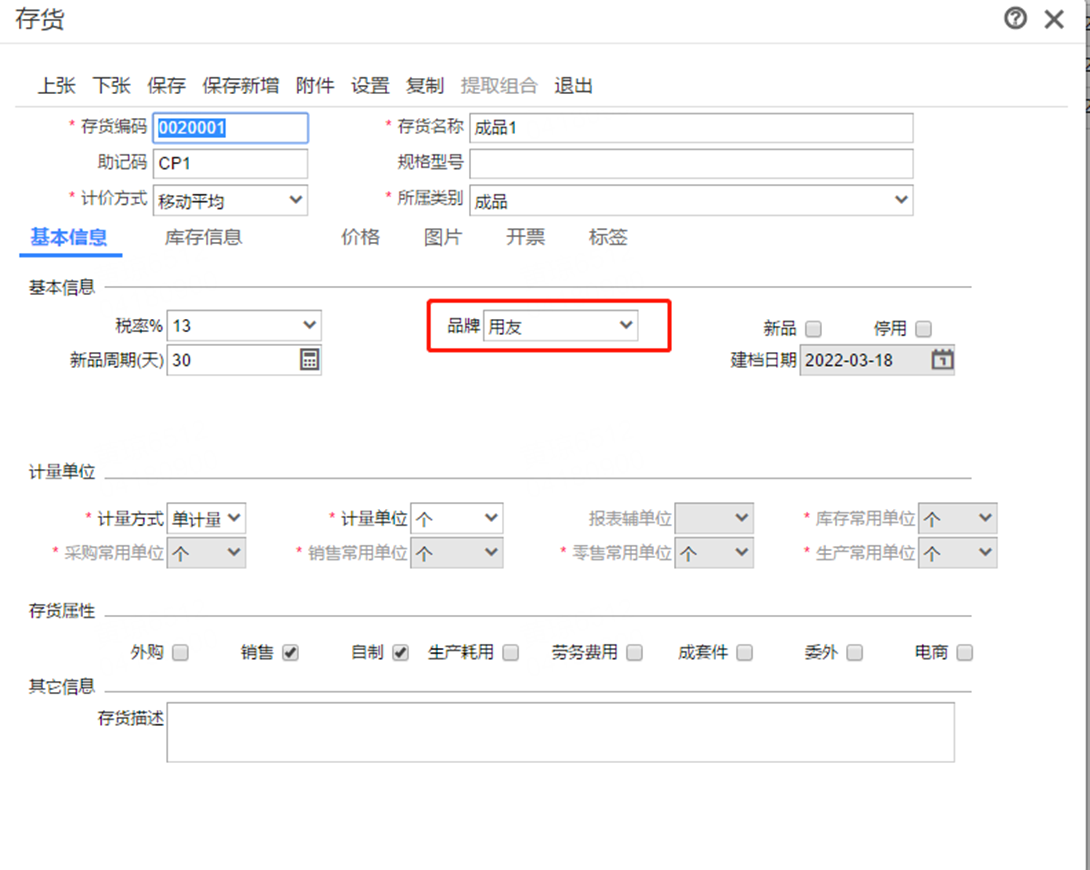The height and width of the screenshot is (870, 1090).
Task: Open the empty 报表辅单位 dropdown
Action: tap(714, 518)
